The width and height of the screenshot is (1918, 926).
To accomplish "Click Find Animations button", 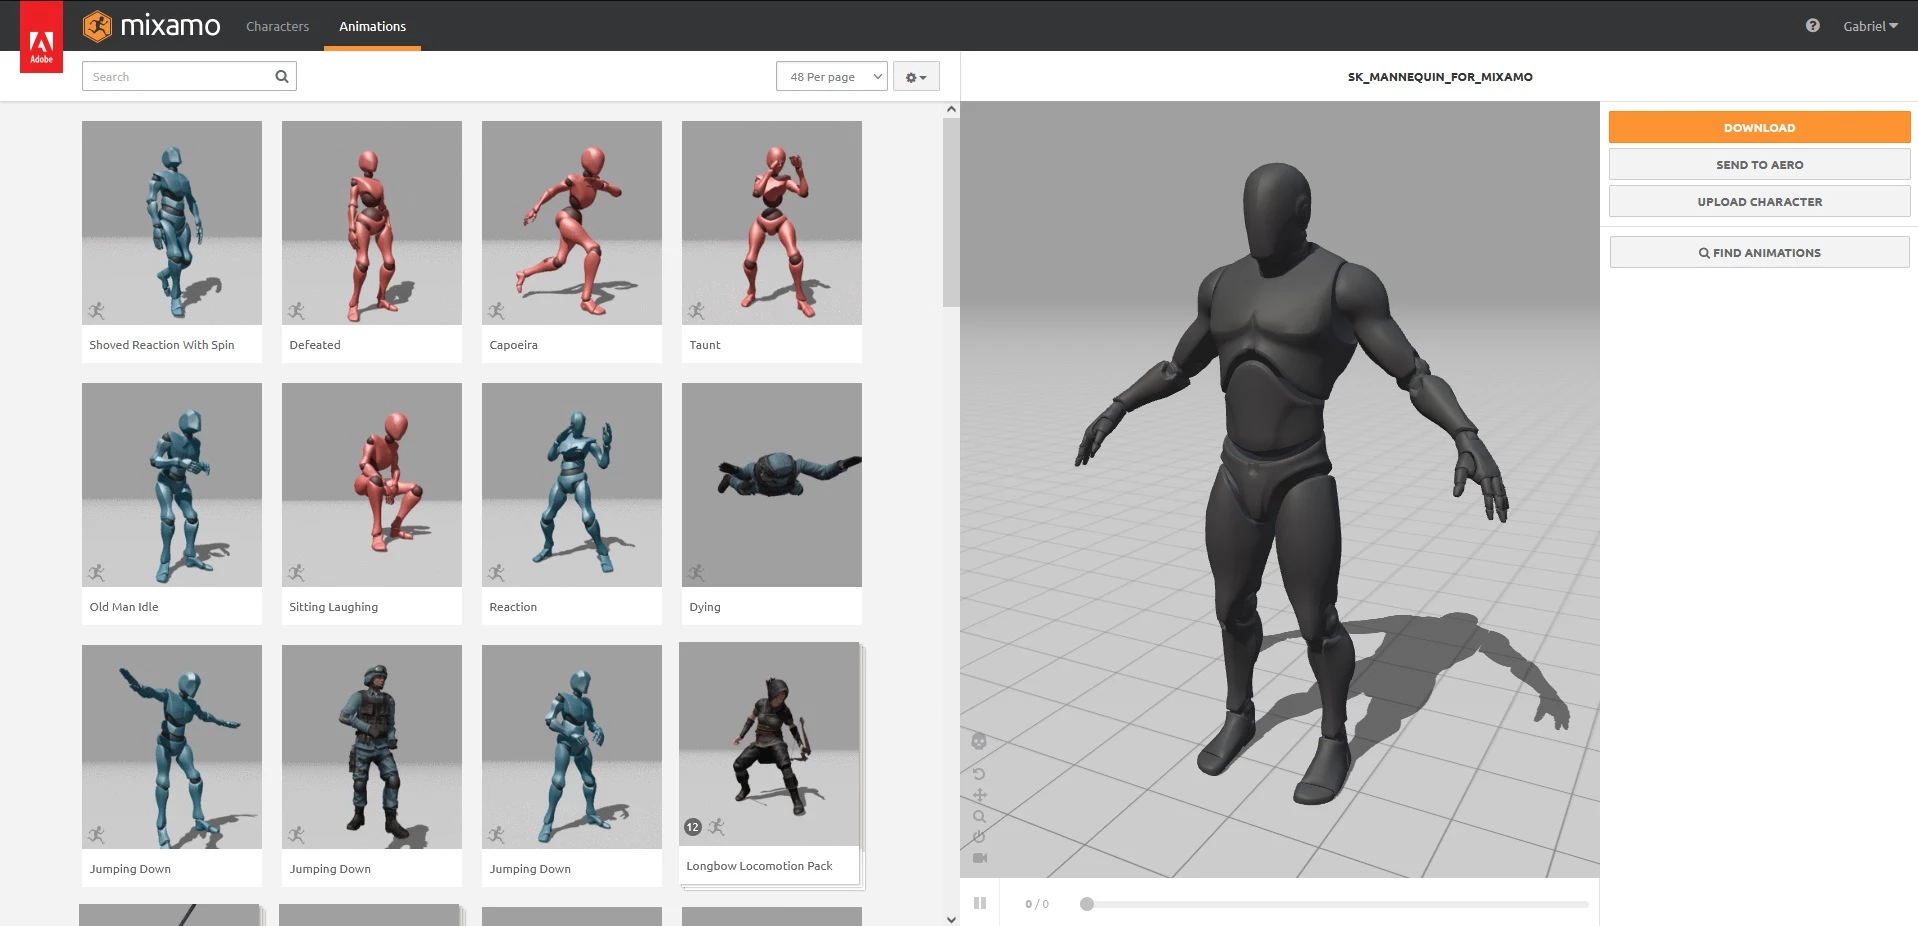I will point(1759,252).
